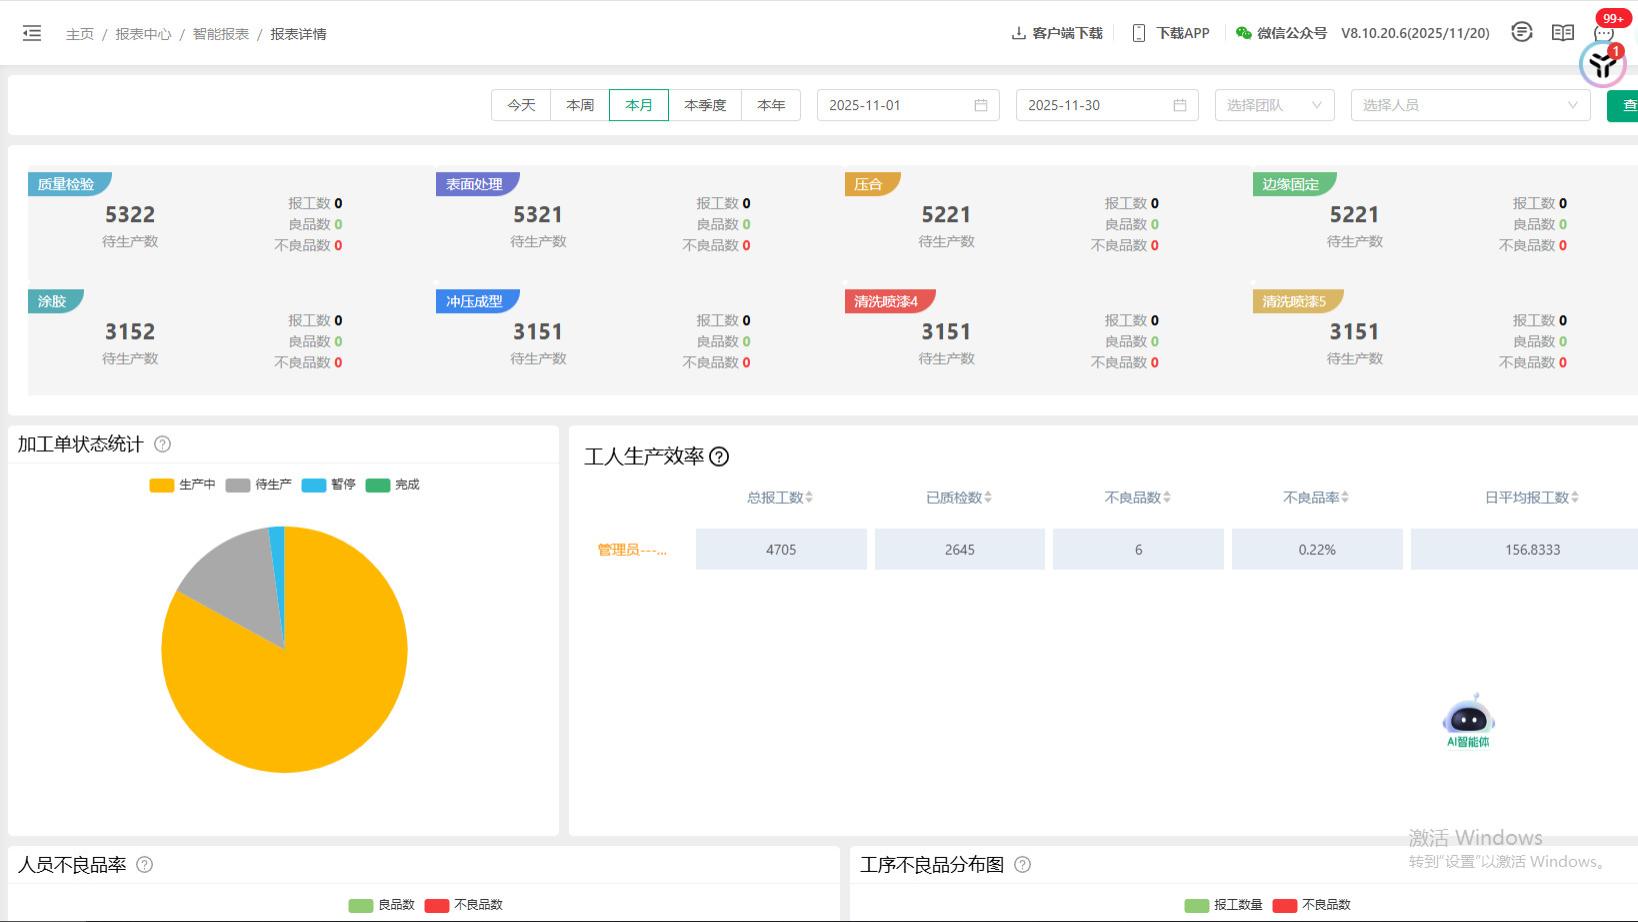Click the 主页 breadcrumb link
Screen dimensions: 1638x922
coord(80,33)
